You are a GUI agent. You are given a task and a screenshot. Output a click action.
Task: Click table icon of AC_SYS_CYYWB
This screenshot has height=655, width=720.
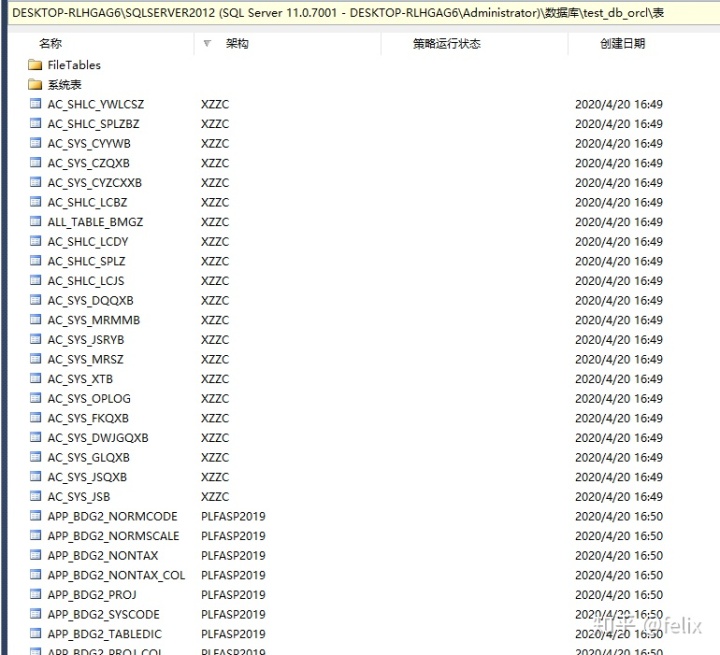tap(35, 143)
